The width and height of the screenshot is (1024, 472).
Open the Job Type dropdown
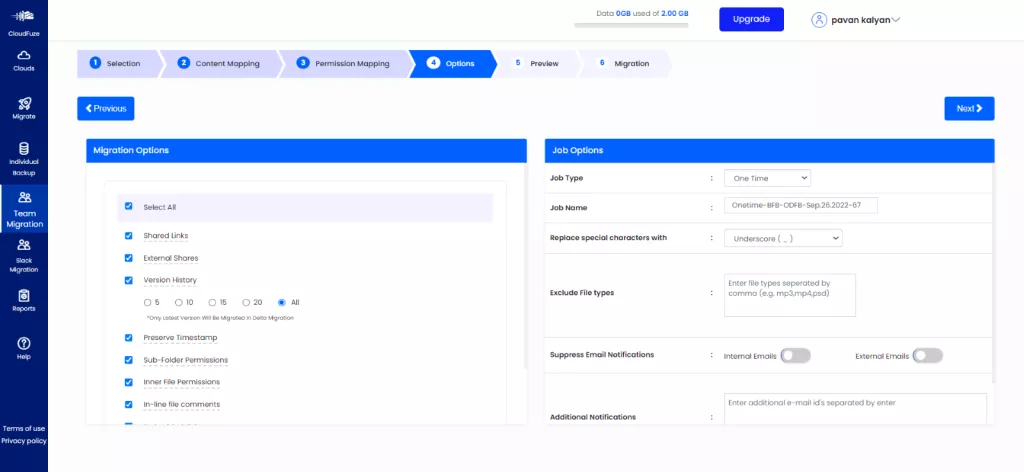click(767, 178)
